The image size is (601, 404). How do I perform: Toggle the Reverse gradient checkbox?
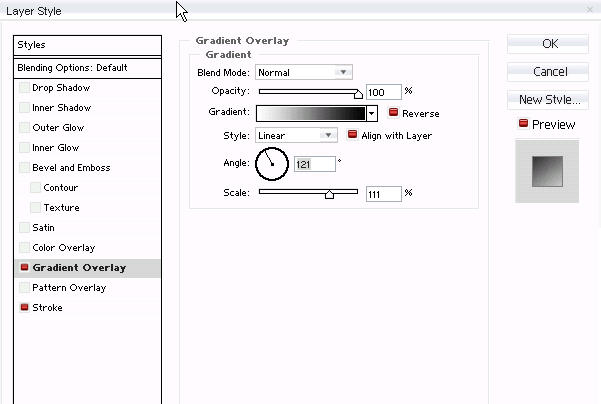(393, 112)
